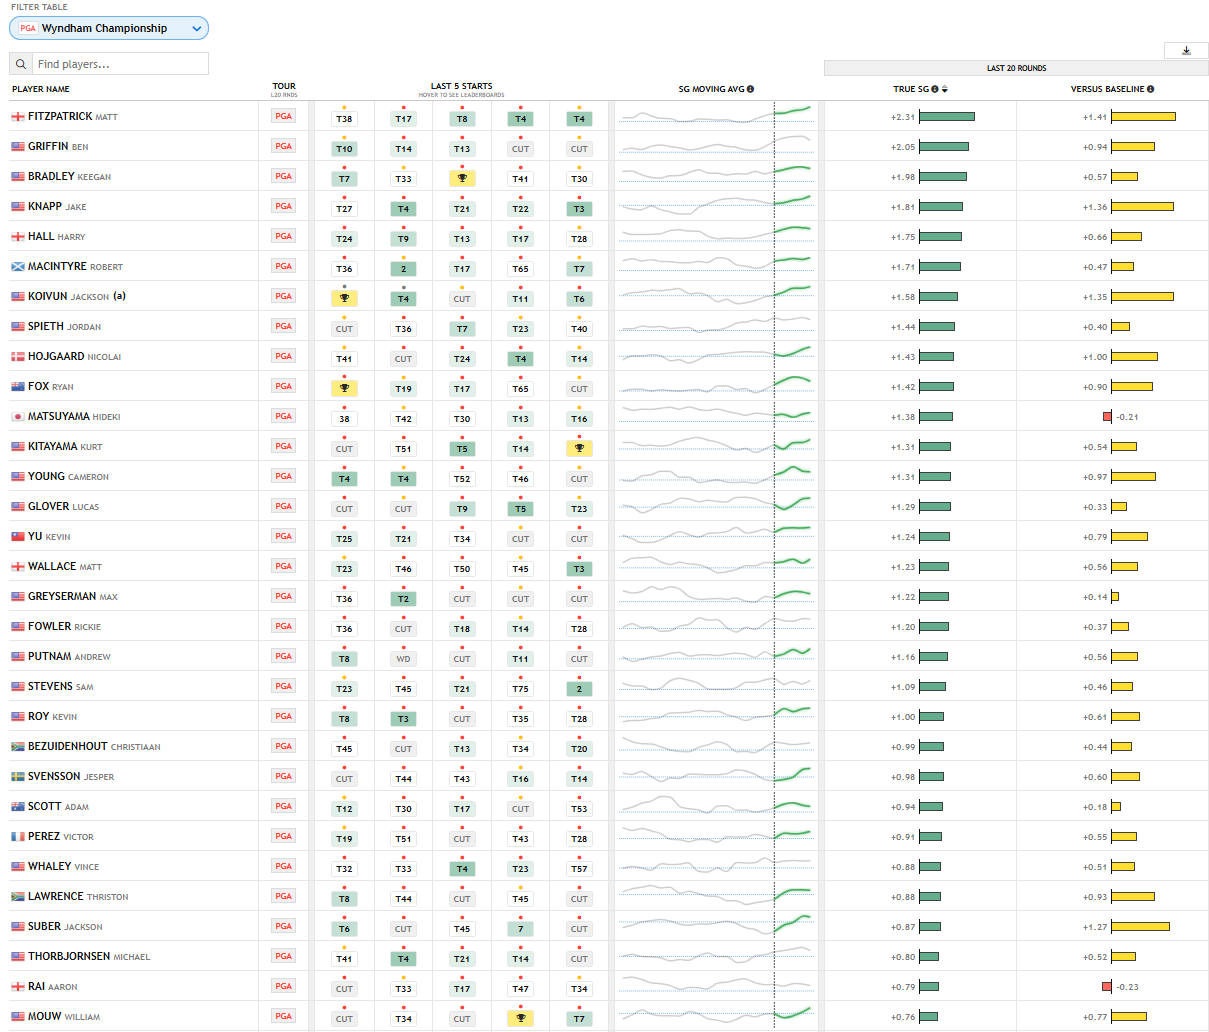
Task: Click the PGA badge in Fitzpatrick's row
Action: (284, 116)
